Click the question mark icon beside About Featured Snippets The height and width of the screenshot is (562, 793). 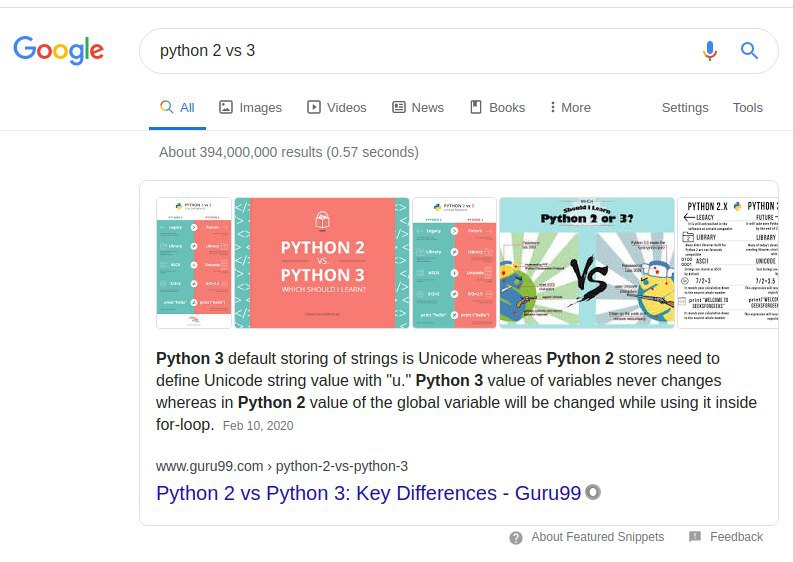click(x=516, y=538)
